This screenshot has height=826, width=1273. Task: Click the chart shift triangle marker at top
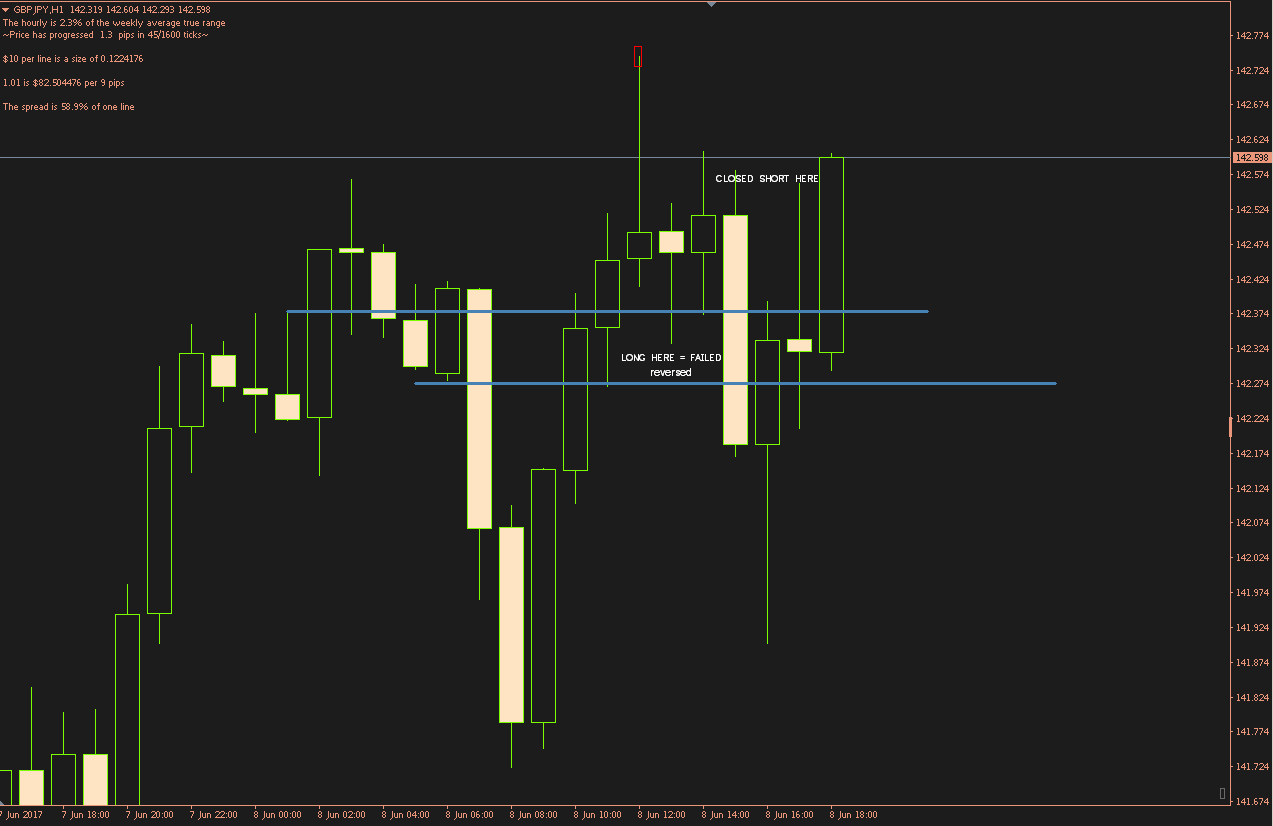[711, 4]
